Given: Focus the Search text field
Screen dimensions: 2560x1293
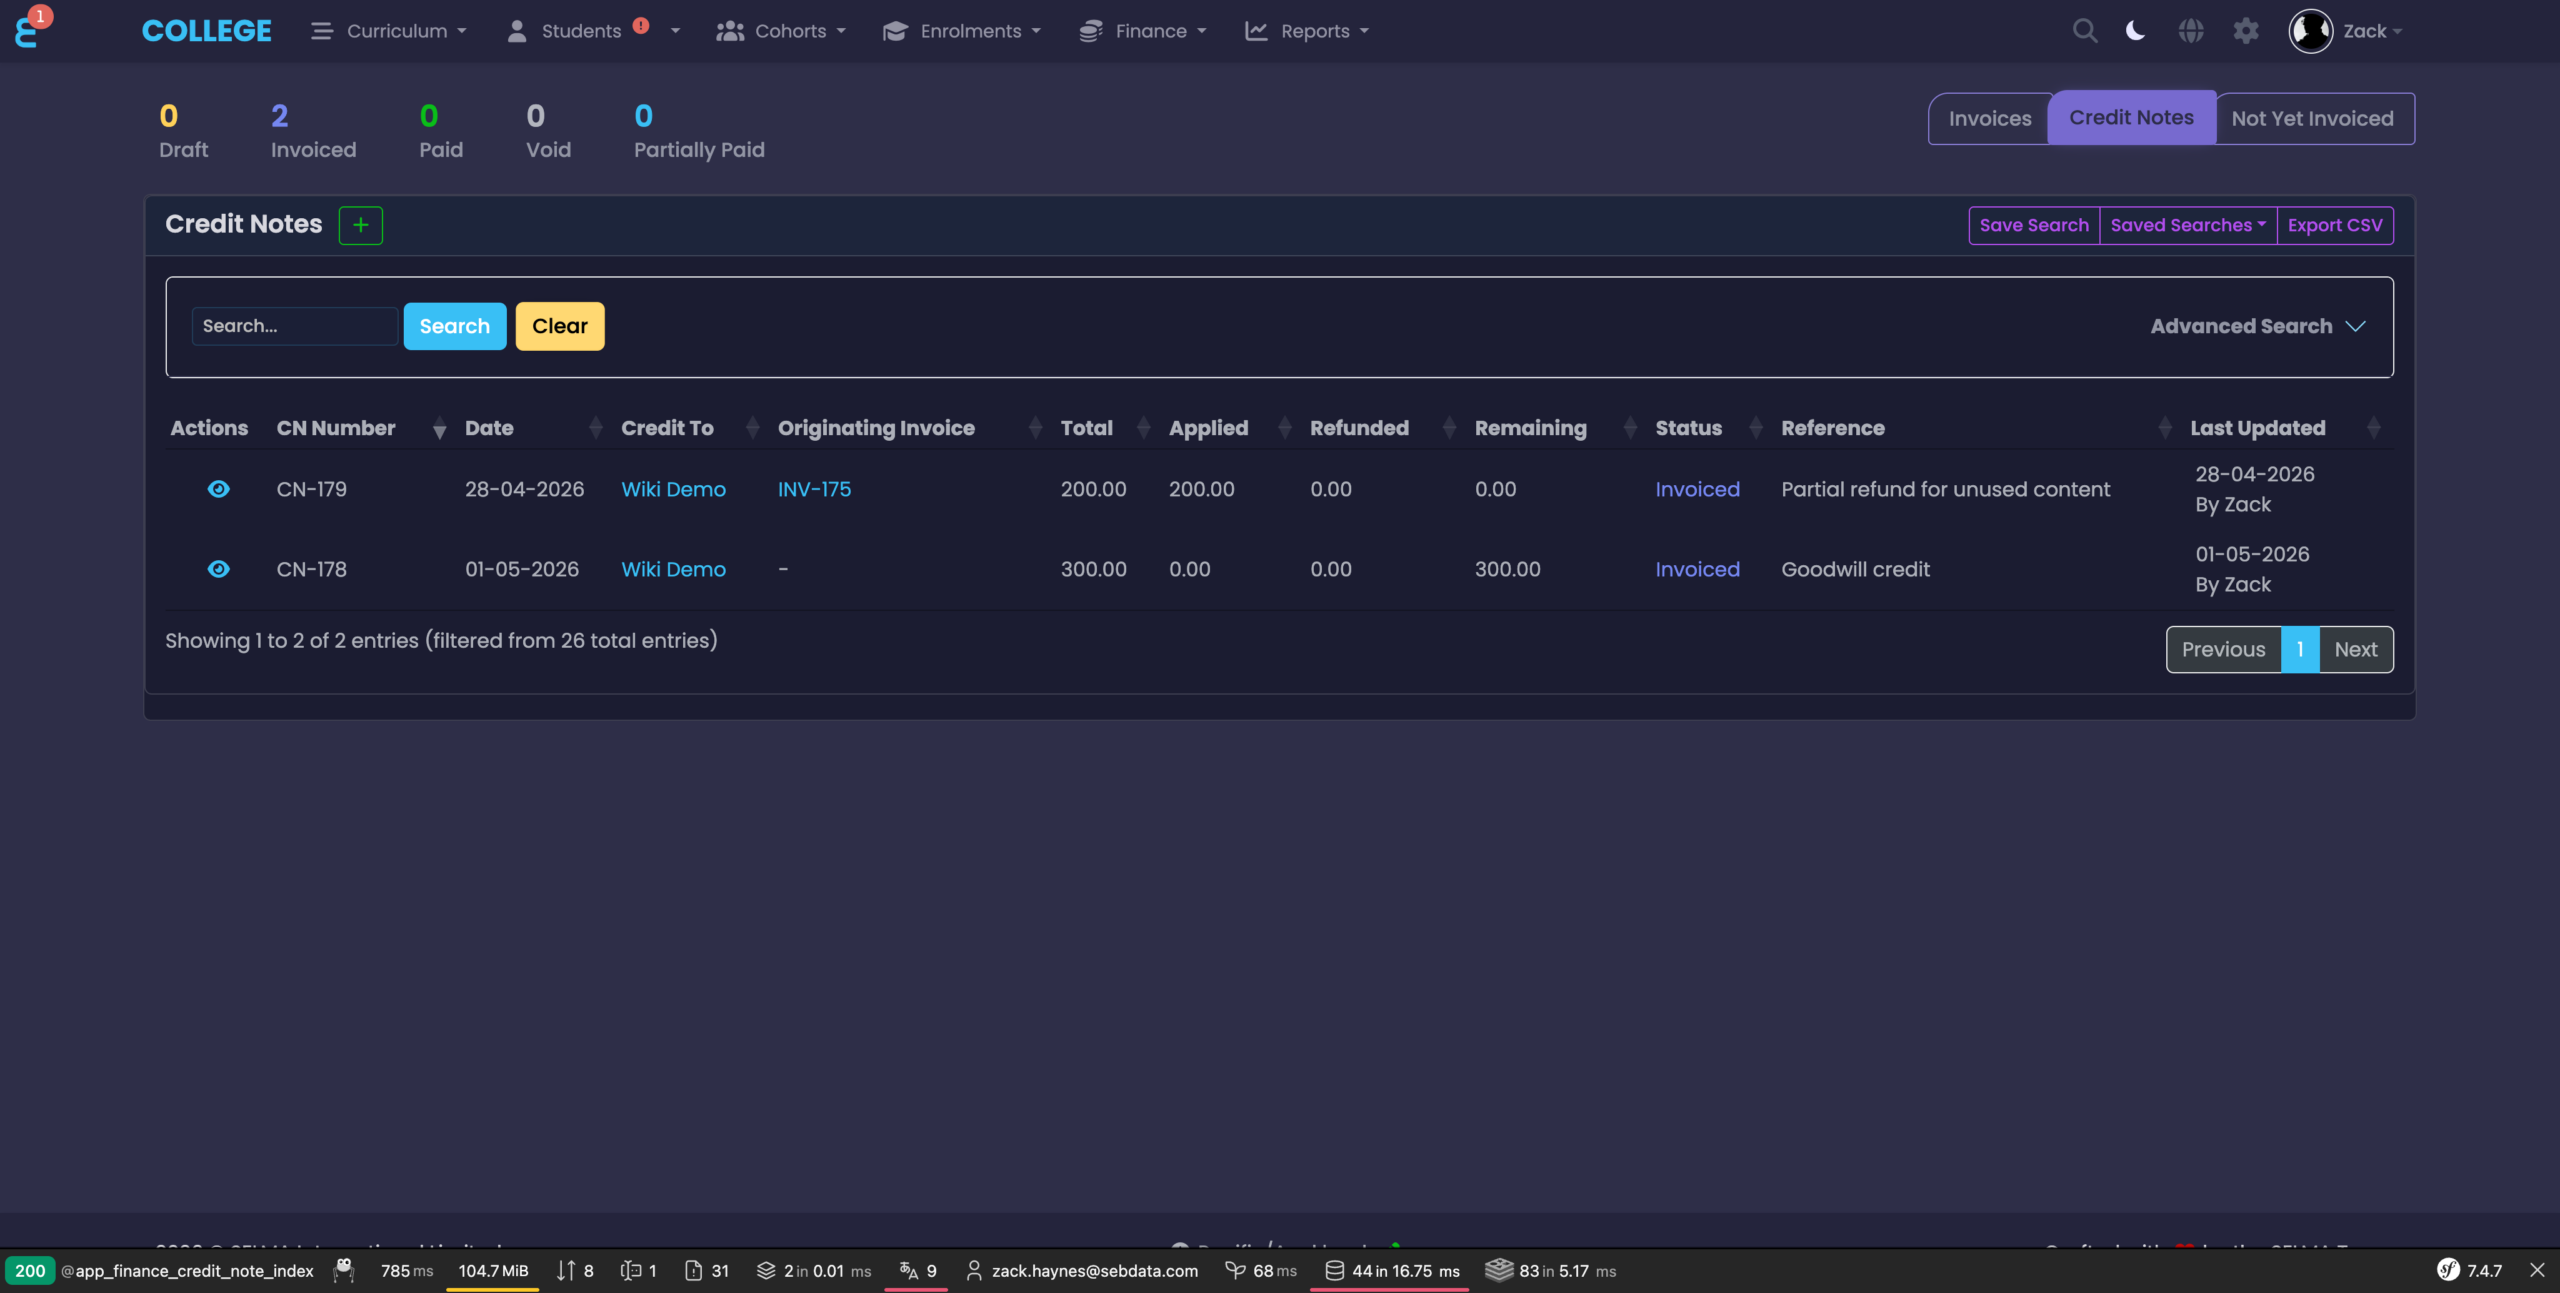Looking at the screenshot, I should [x=294, y=326].
